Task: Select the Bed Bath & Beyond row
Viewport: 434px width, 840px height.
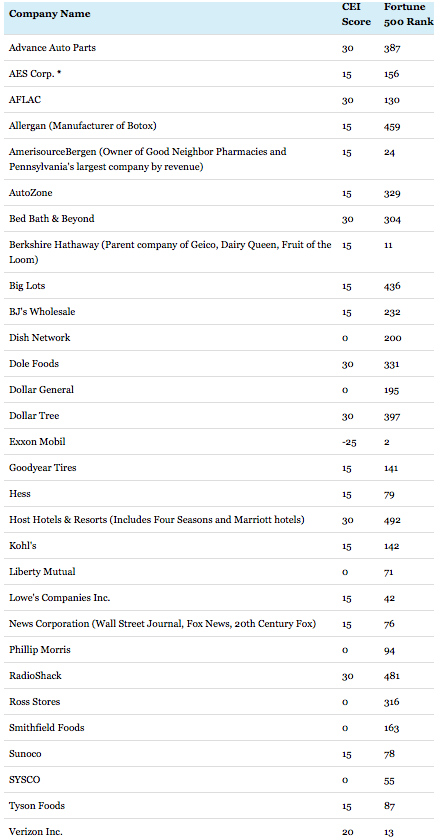Action: [x=217, y=219]
